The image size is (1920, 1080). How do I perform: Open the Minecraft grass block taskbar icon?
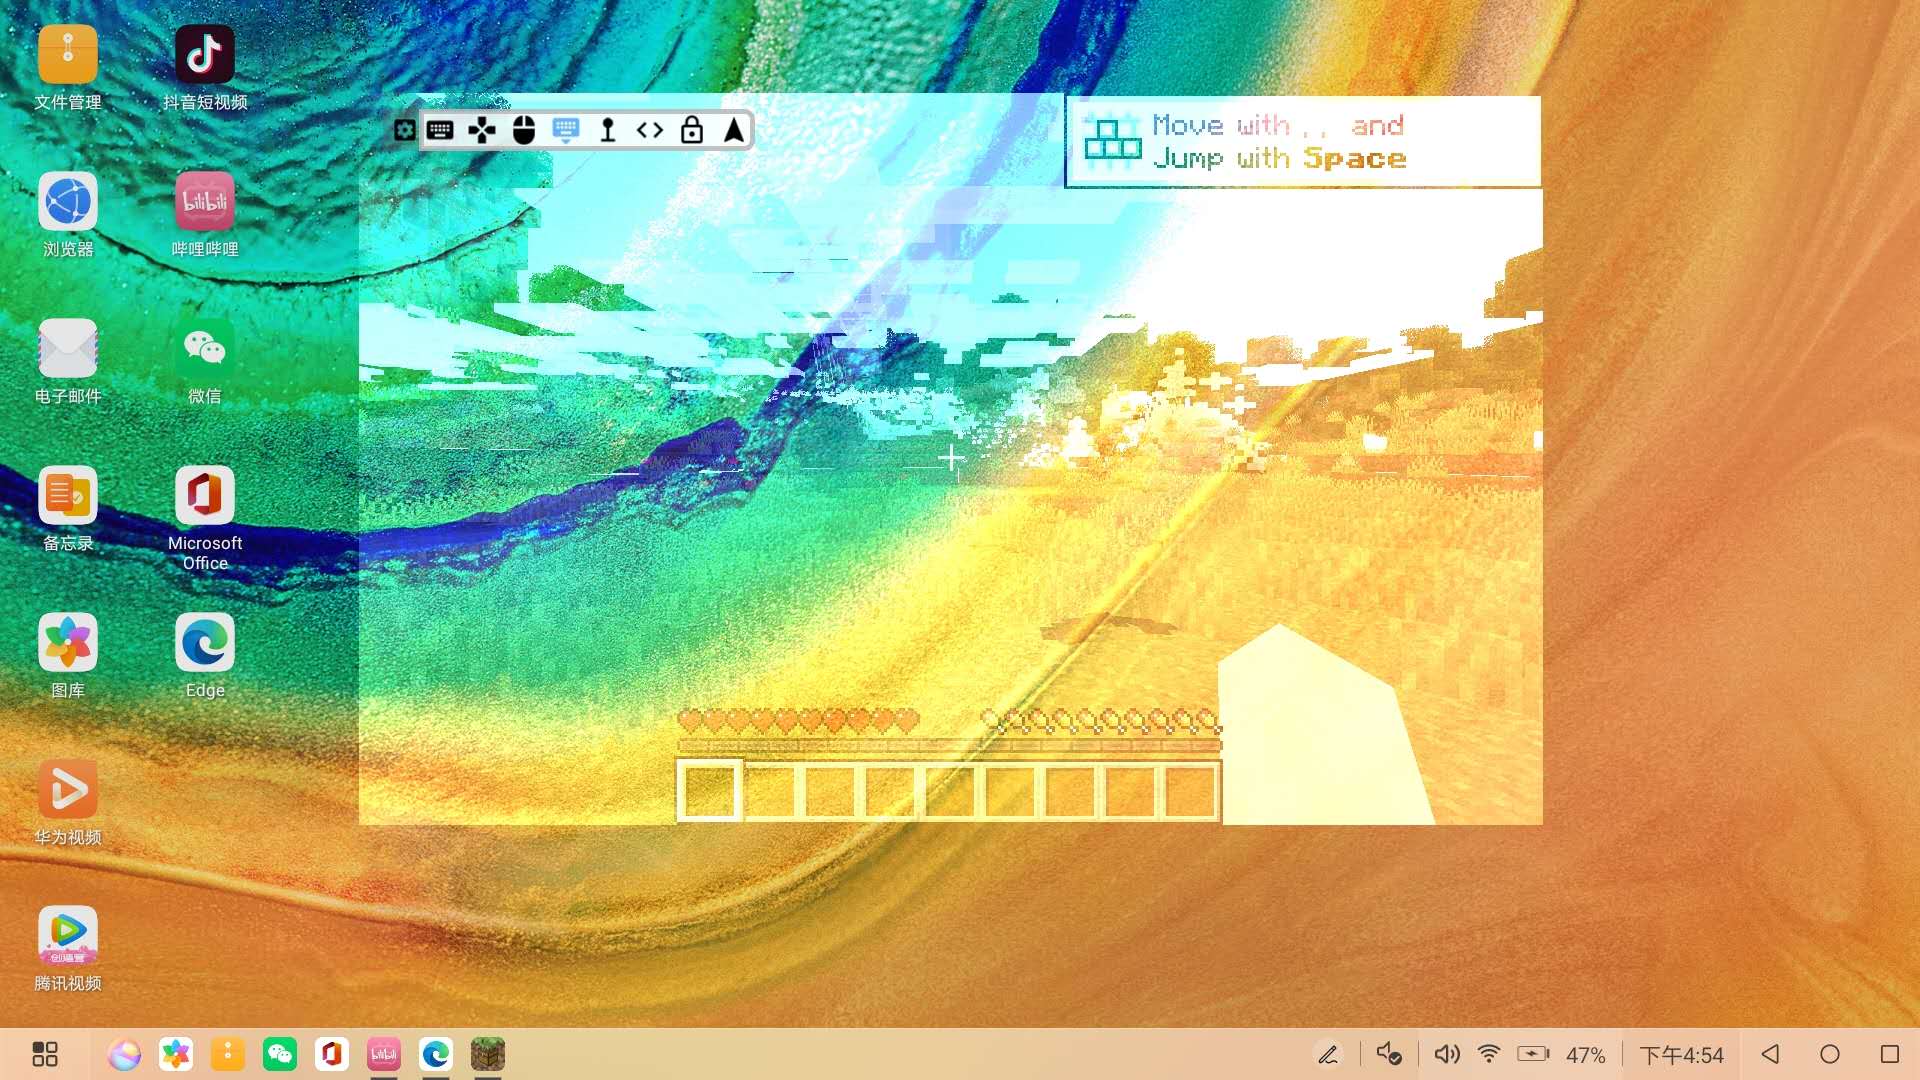pos(488,1054)
